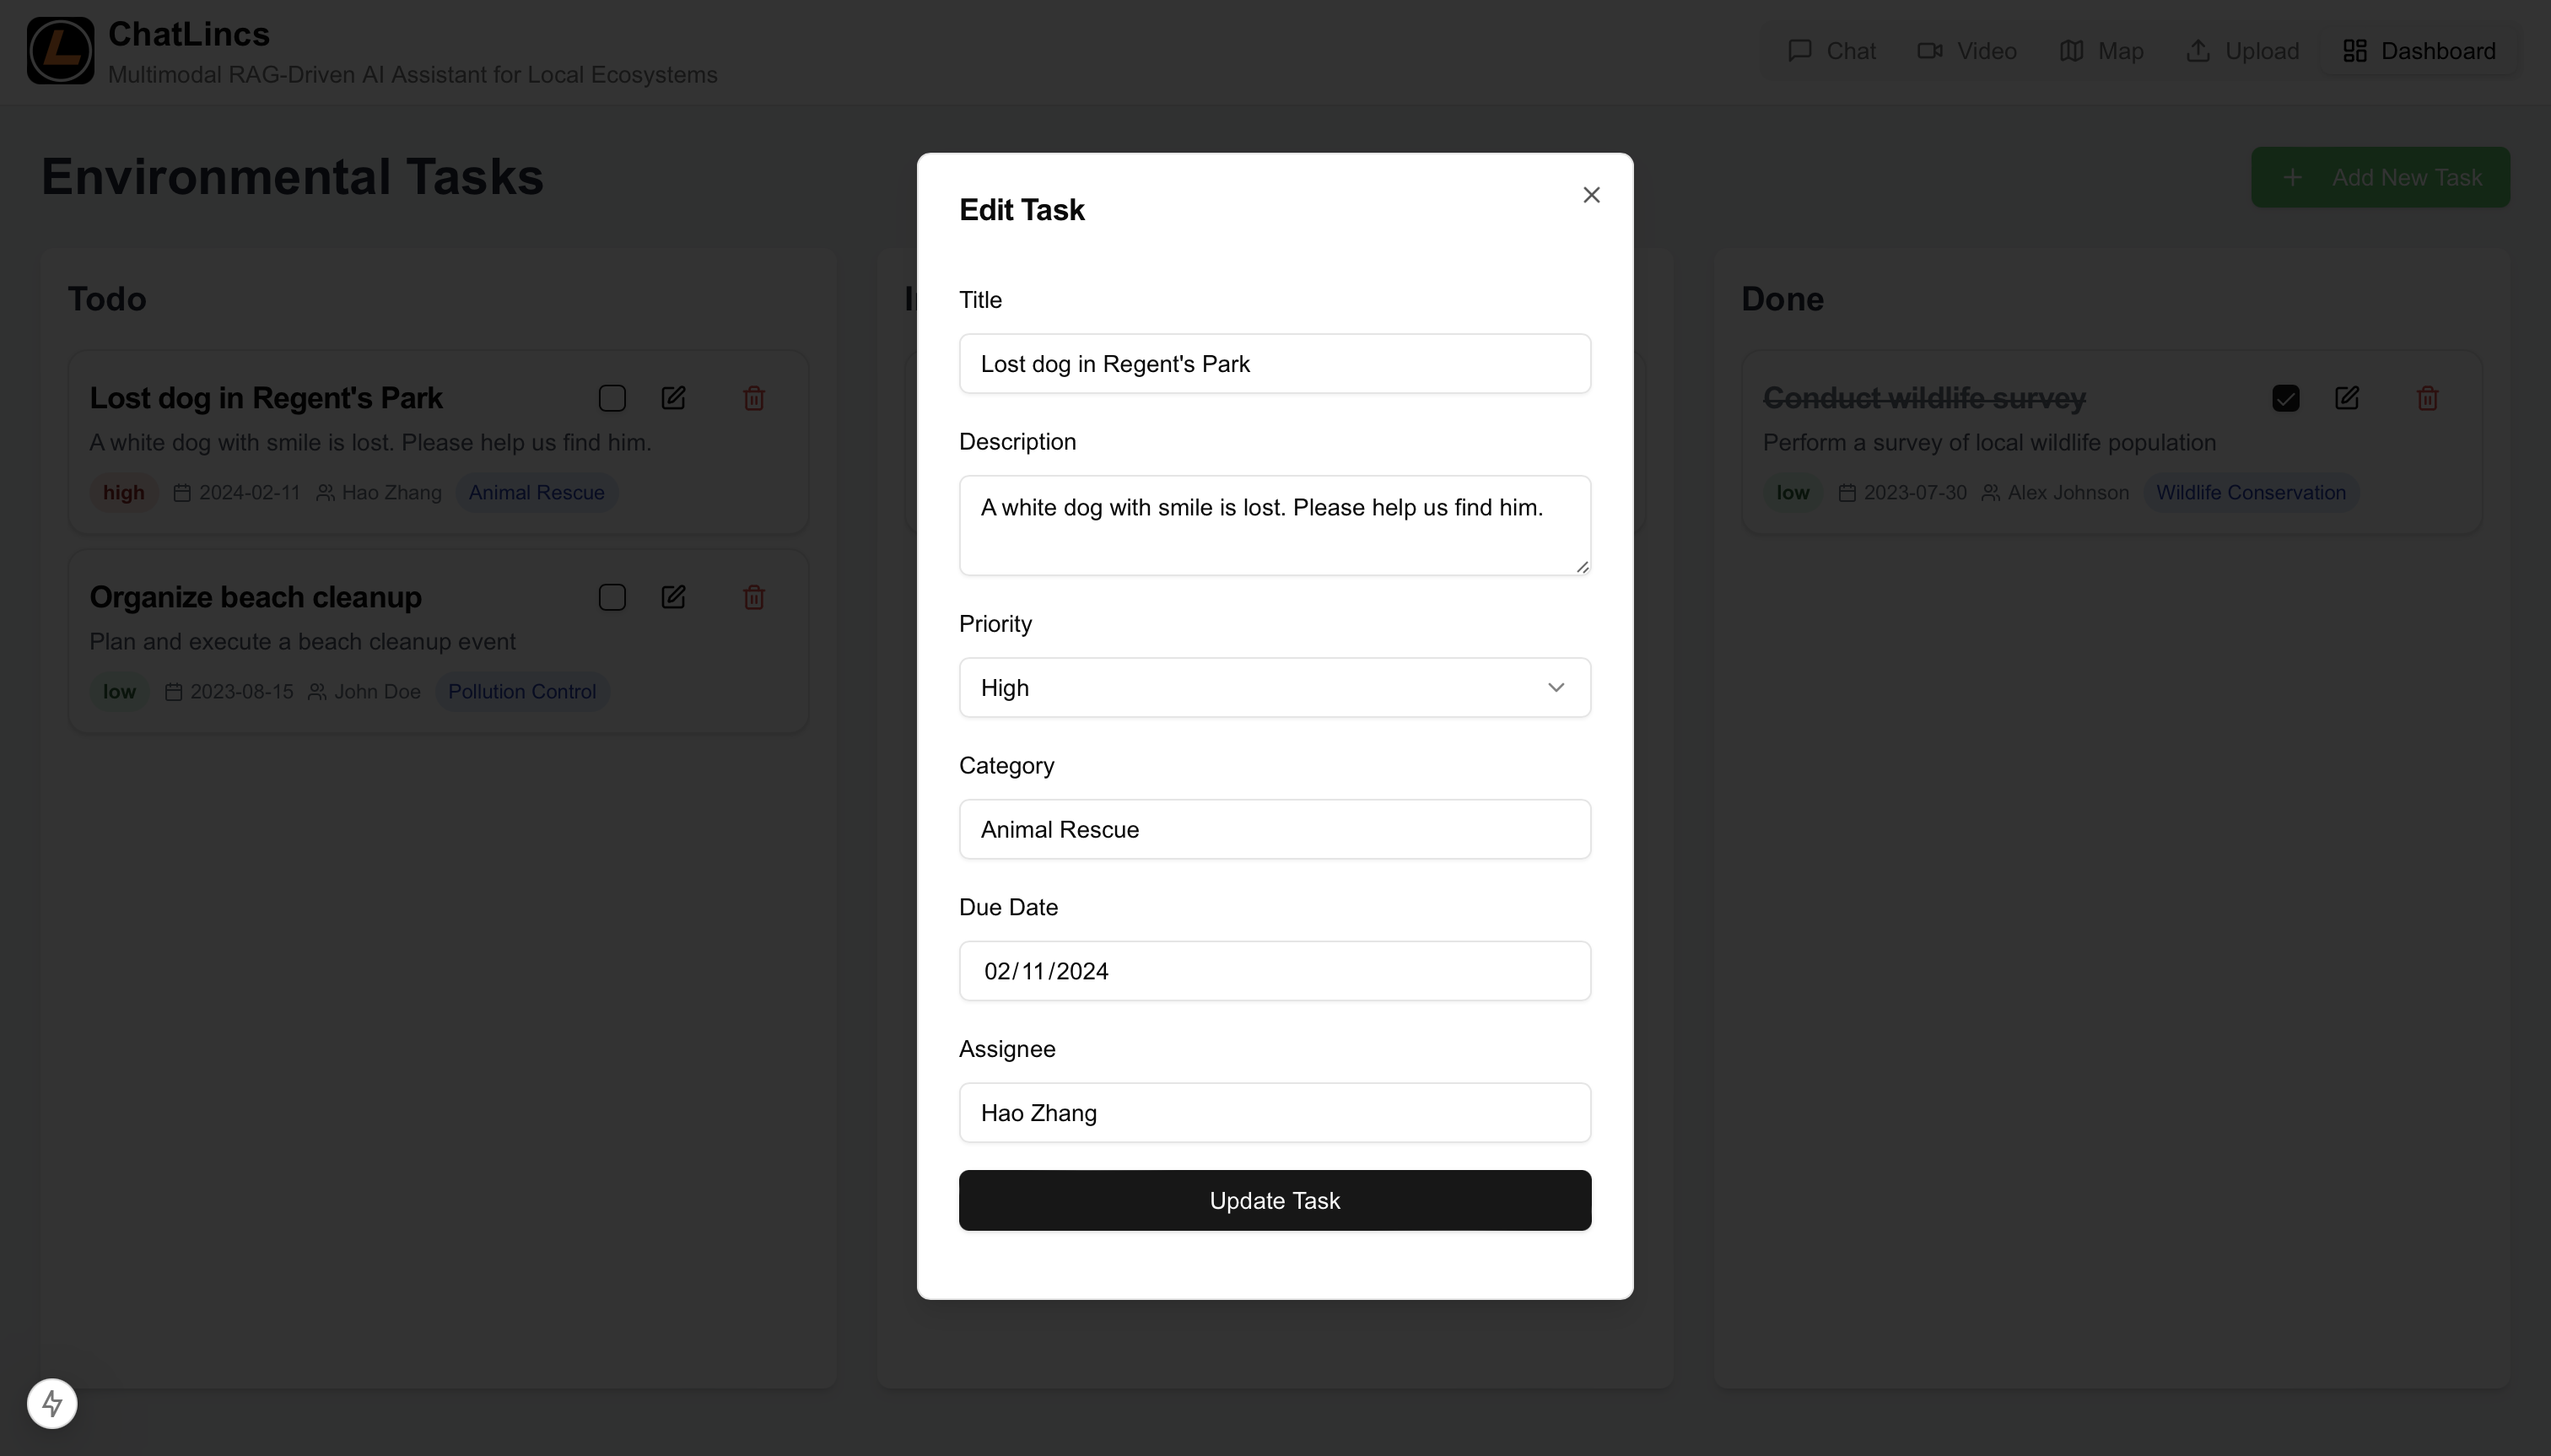Delete Conduct wildlife survey with trash icon
The height and width of the screenshot is (1456, 2551).
(2427, 398)
